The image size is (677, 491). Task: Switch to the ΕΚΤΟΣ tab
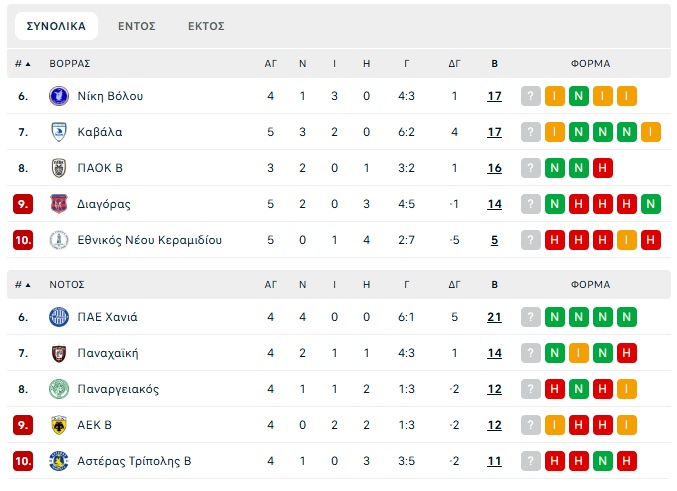(206, 26)
